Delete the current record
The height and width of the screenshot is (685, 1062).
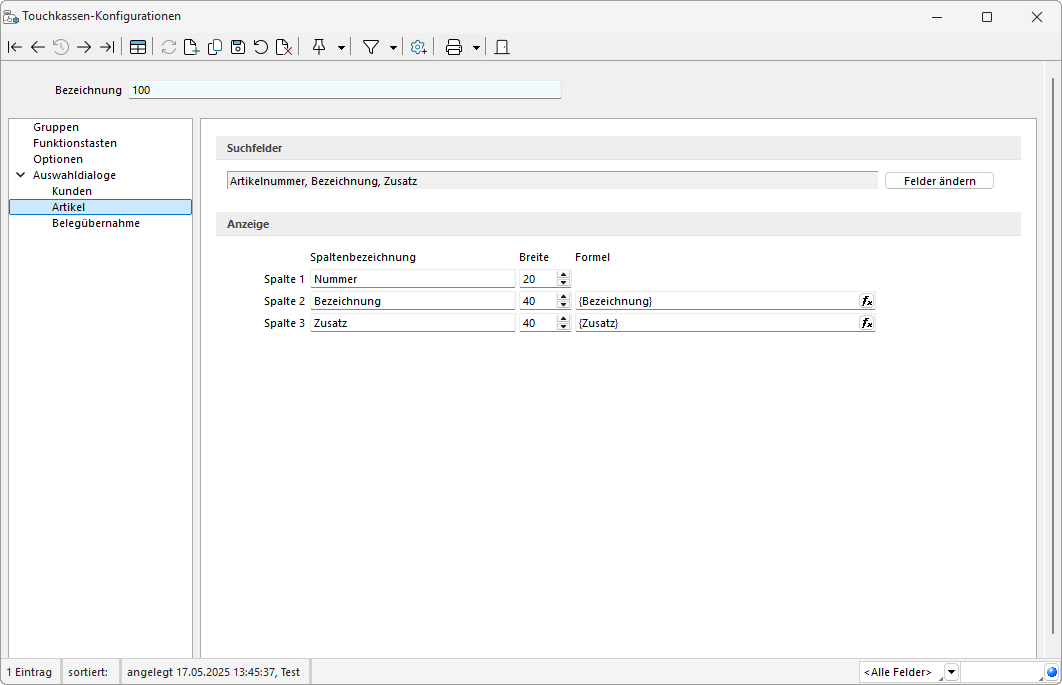click(x=284, y=47)
